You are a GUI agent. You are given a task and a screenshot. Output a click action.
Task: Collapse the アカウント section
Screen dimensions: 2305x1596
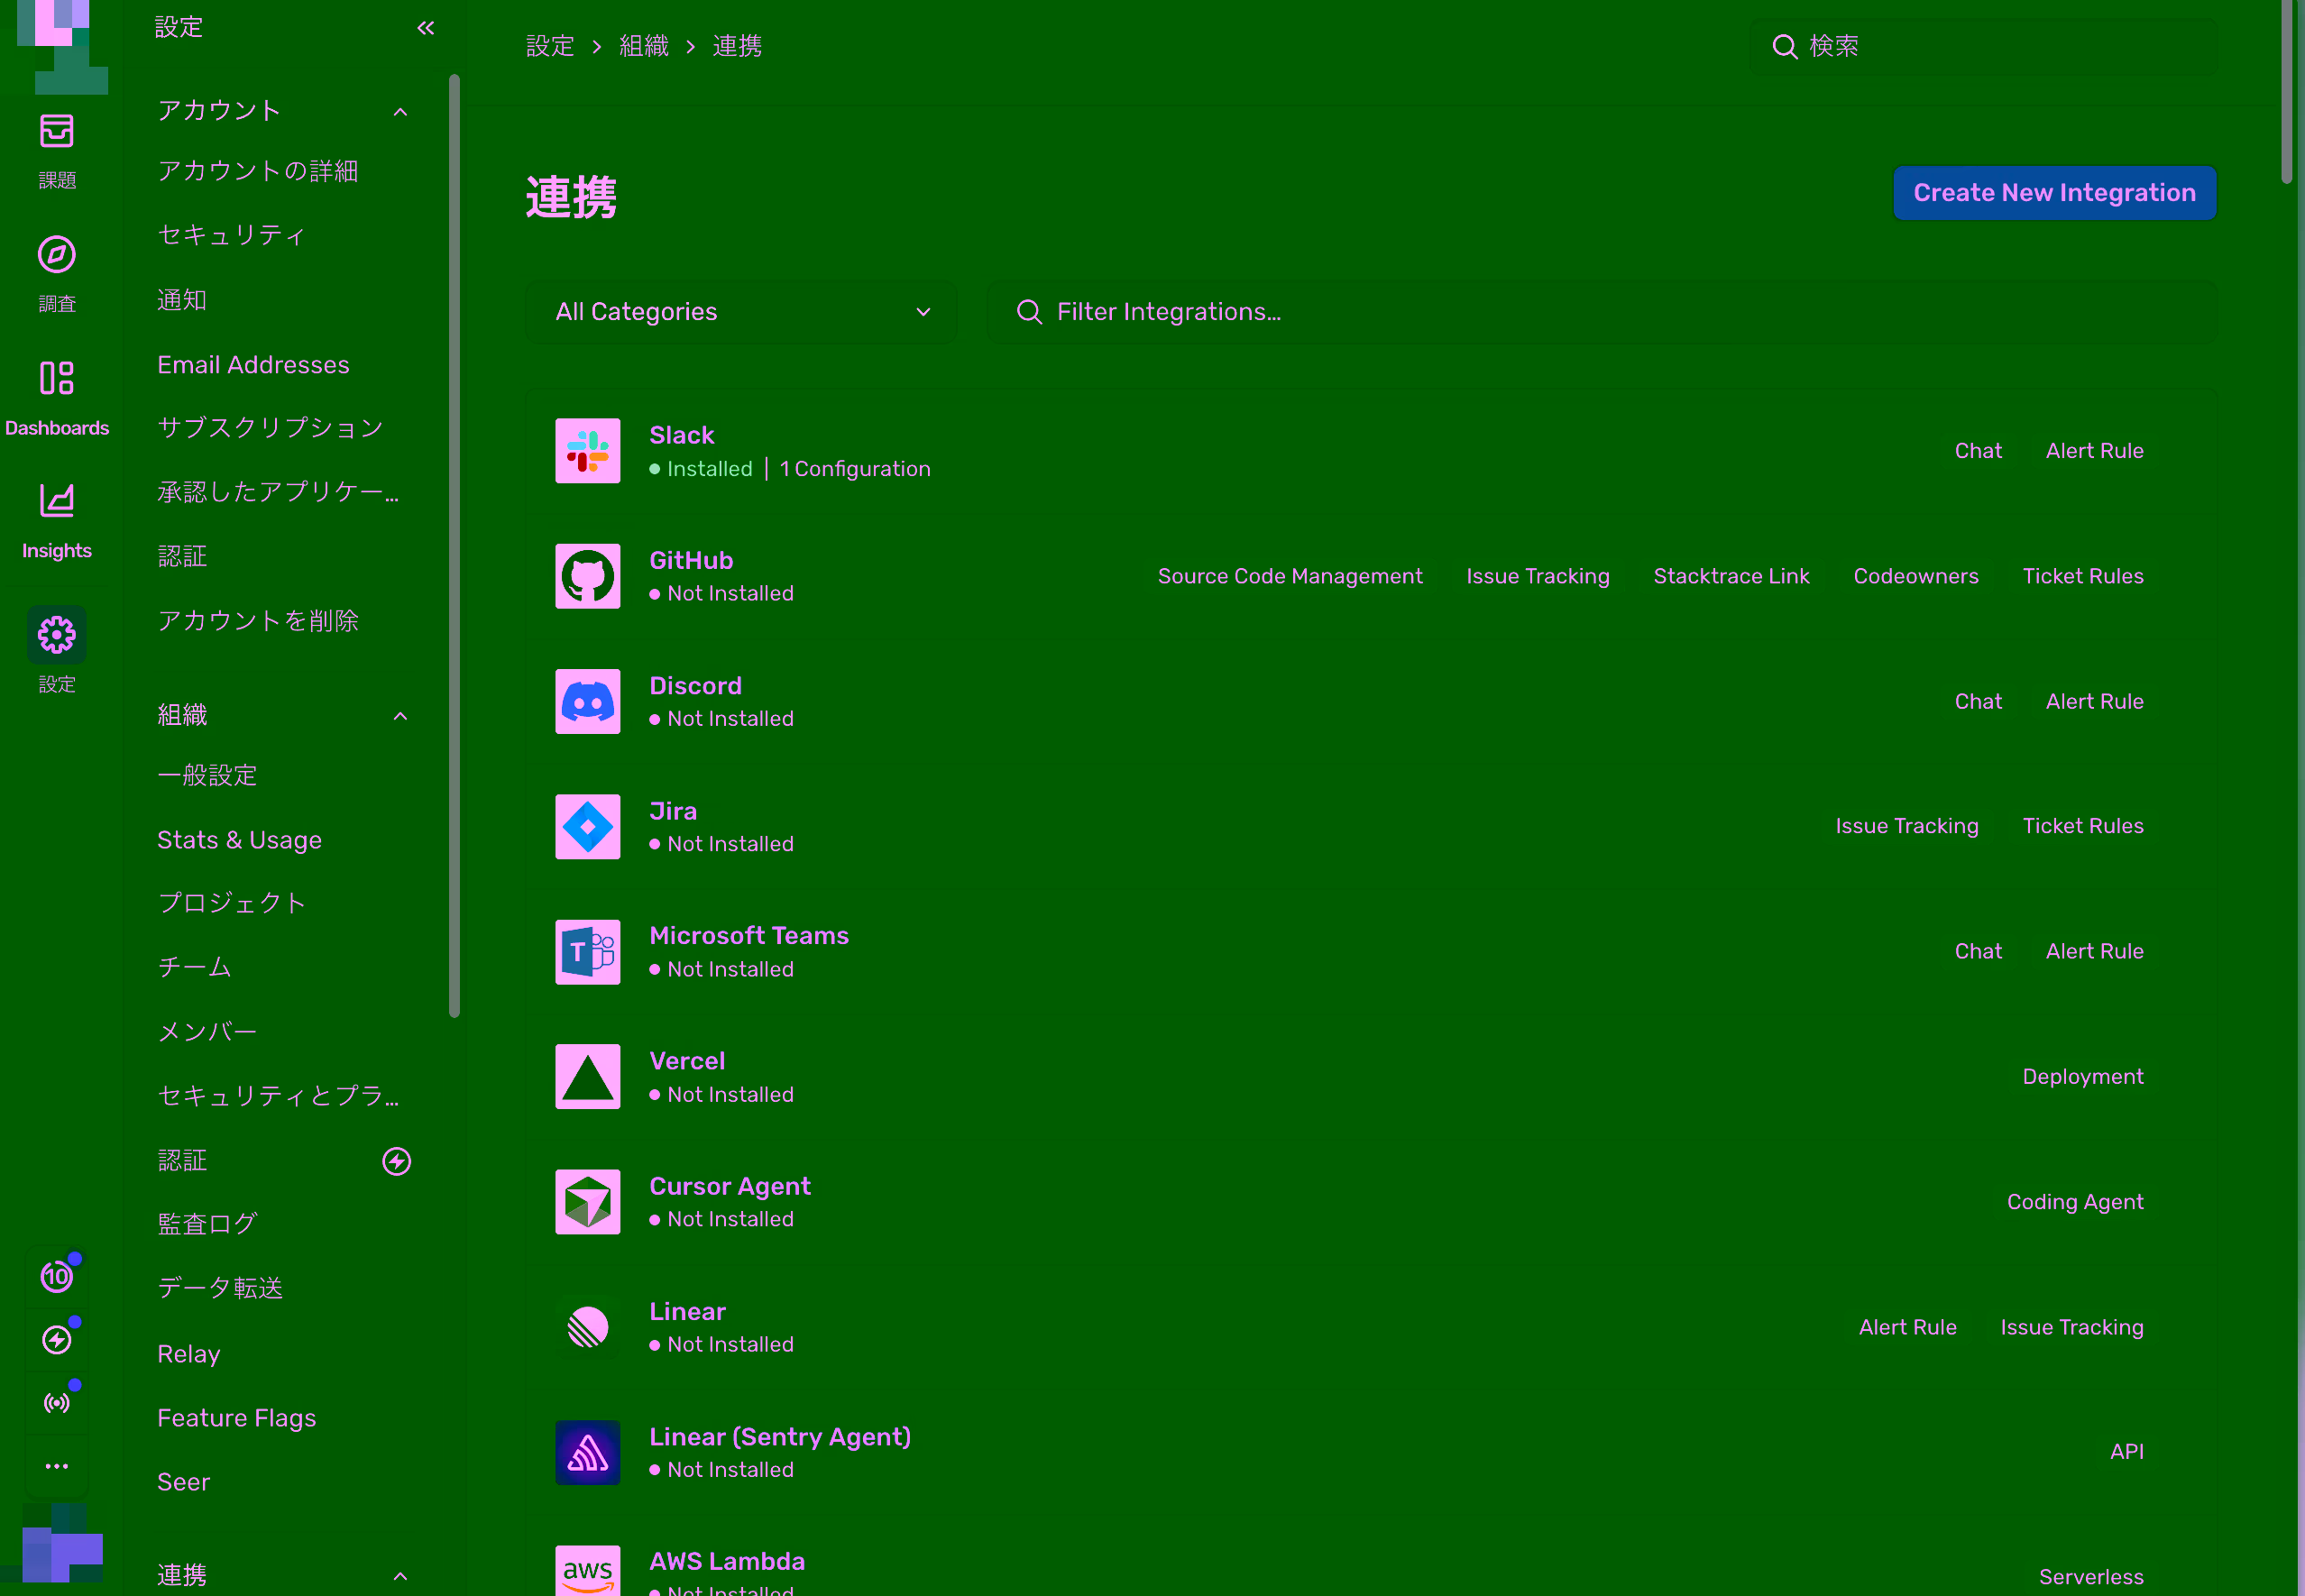click(400, 111)
